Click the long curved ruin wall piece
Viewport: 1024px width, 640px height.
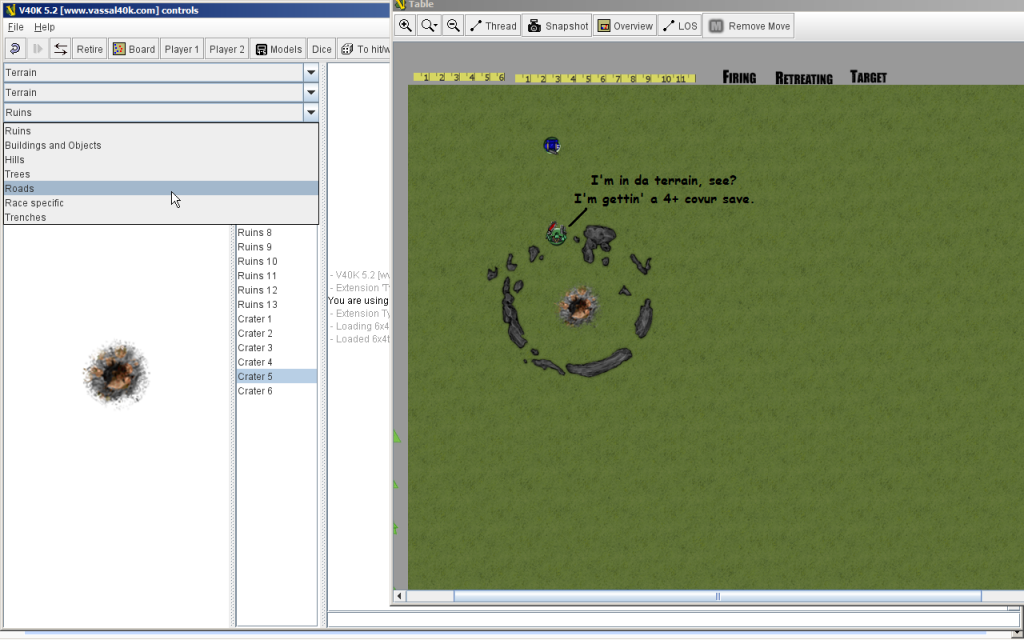[x=599, y=363]
